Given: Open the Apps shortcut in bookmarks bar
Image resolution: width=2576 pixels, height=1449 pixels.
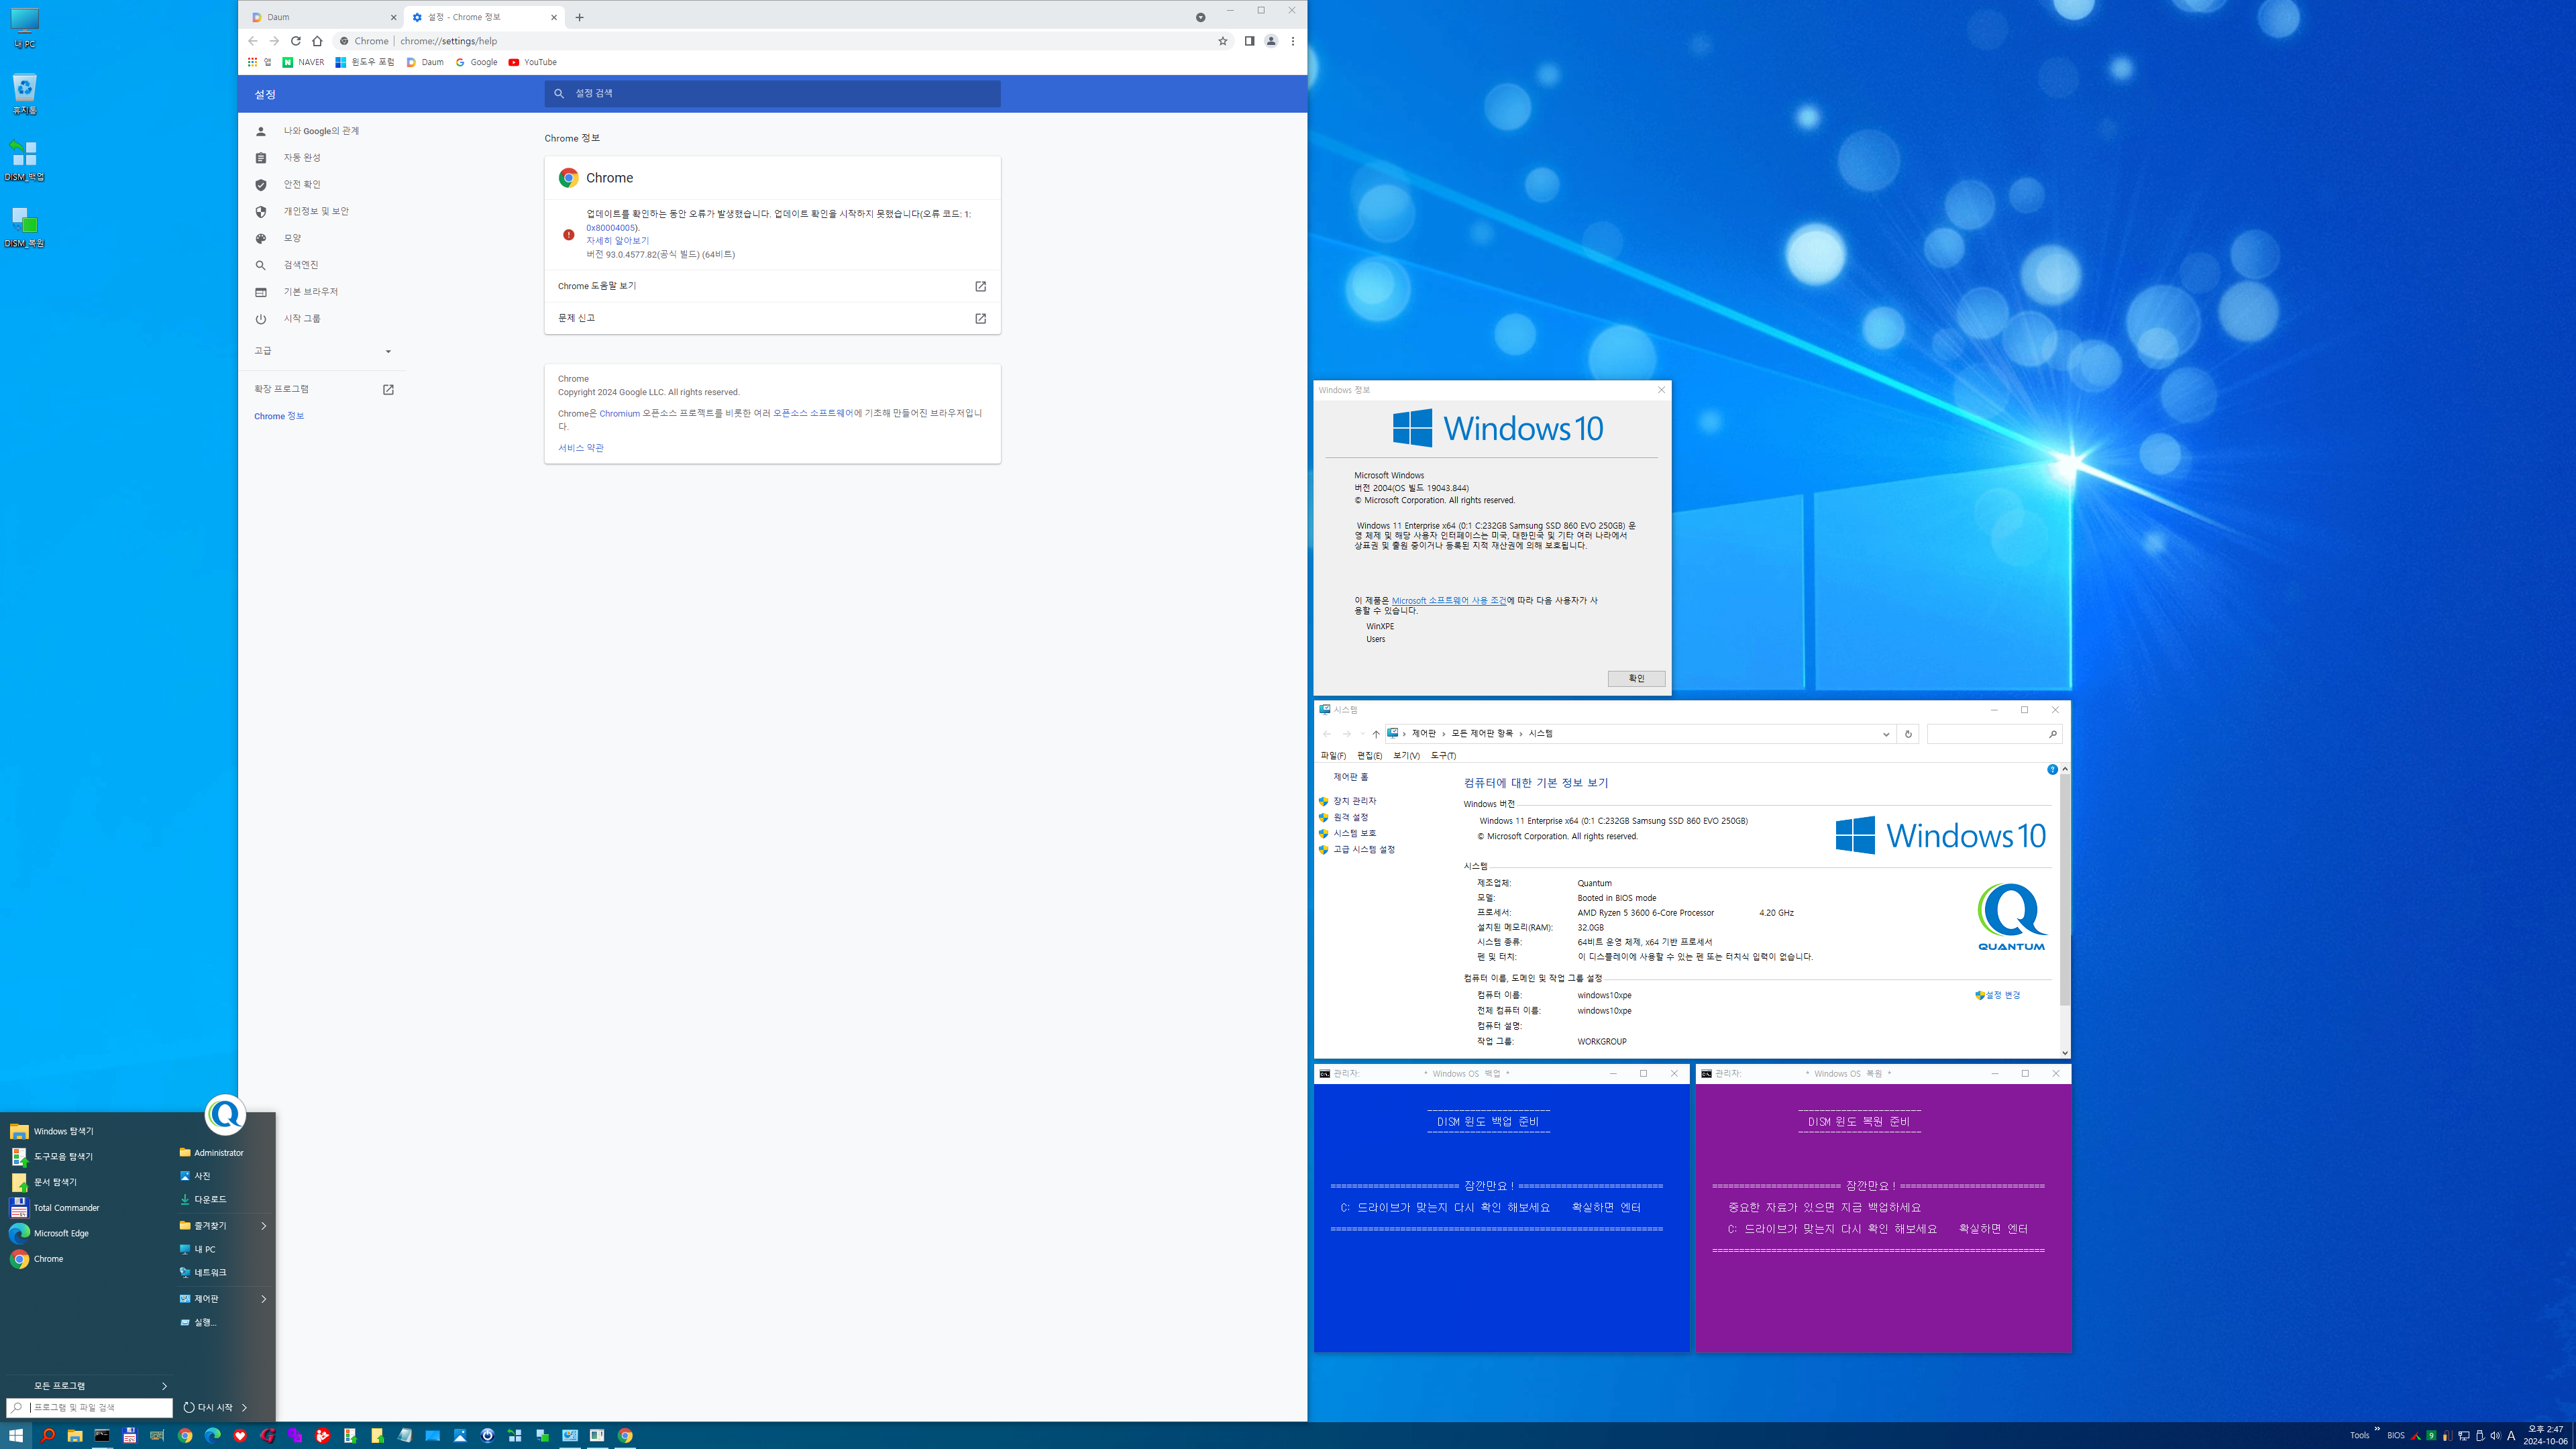Looking at the screenshot, I should [259, 62].
